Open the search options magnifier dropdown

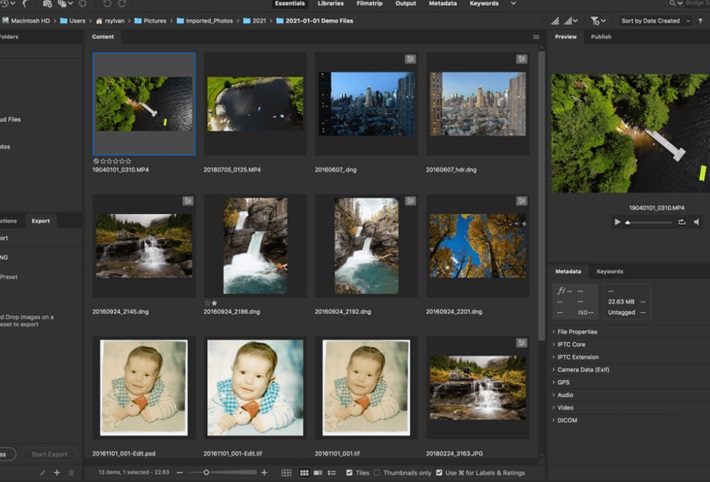click(x=676, y=3)
